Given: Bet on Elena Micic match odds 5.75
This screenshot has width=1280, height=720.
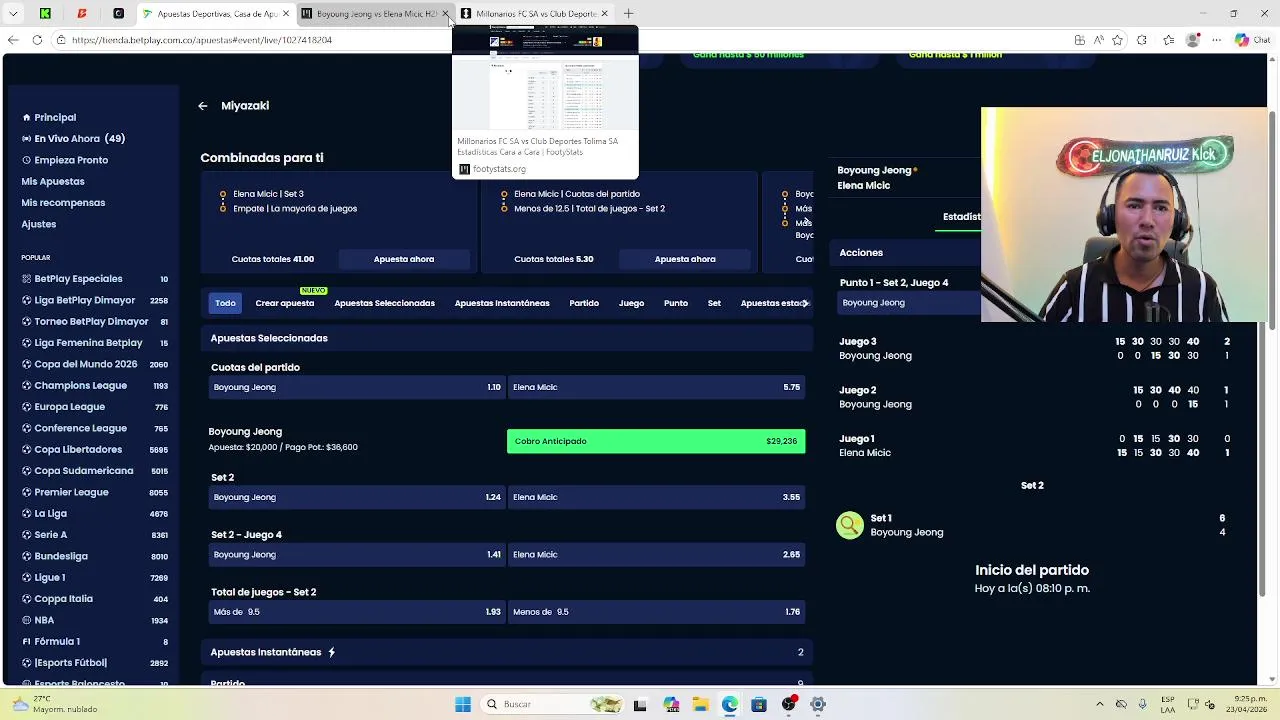Looking at the screenshot, I should coord(656,387).
